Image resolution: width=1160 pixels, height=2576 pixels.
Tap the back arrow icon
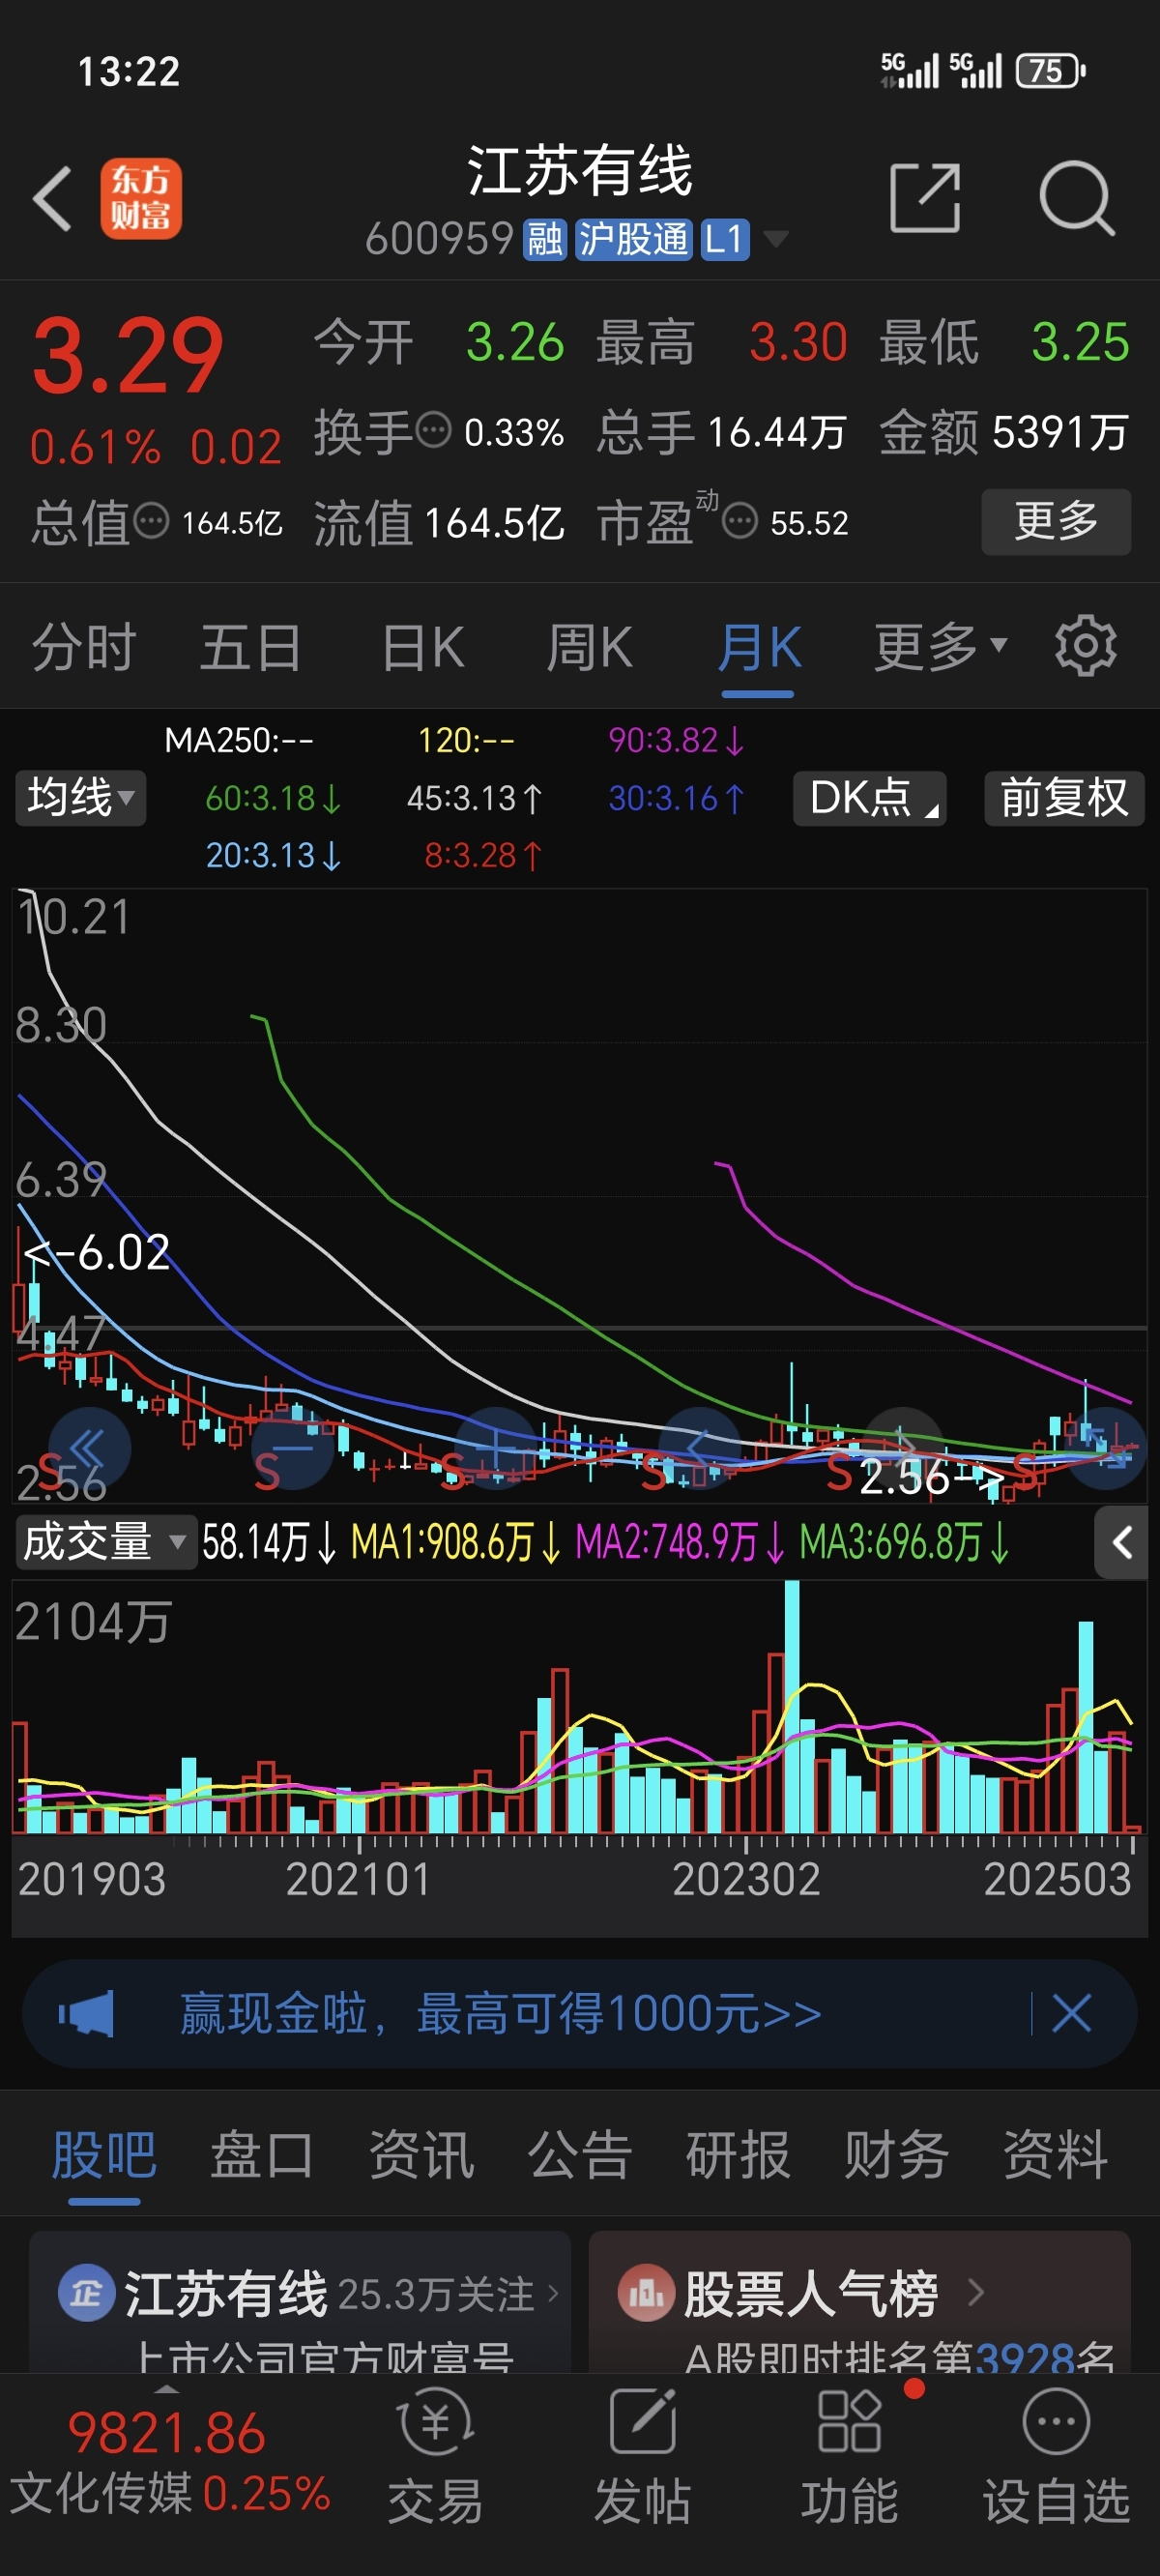[52, 199]
